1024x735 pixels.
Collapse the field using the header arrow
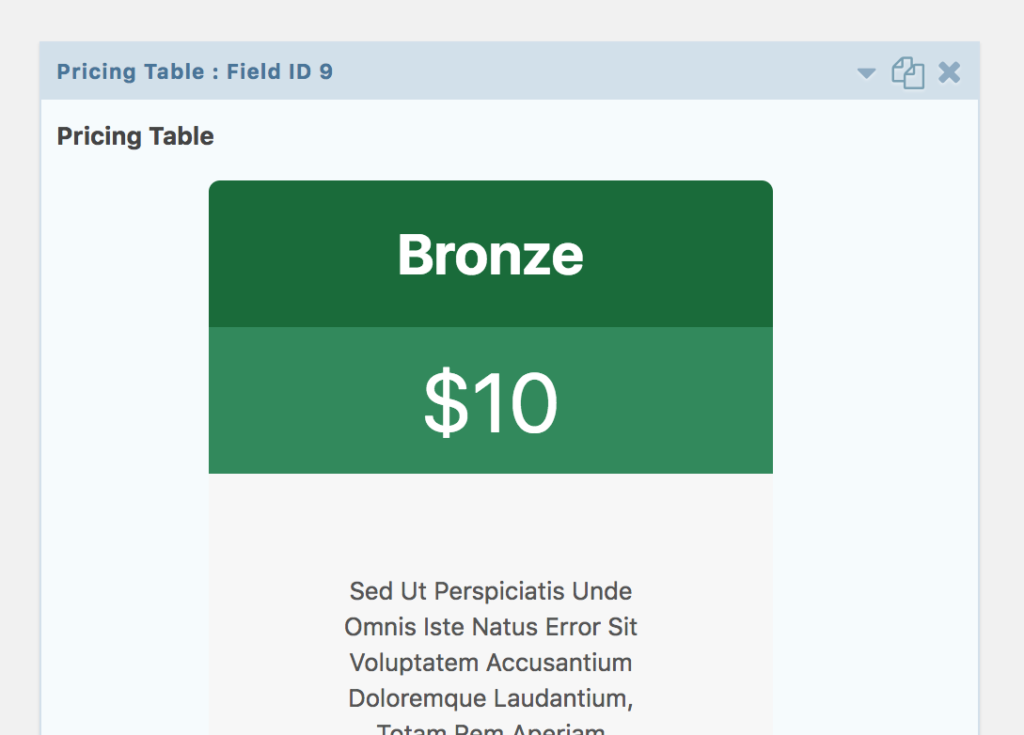click(x=866, y=73)
